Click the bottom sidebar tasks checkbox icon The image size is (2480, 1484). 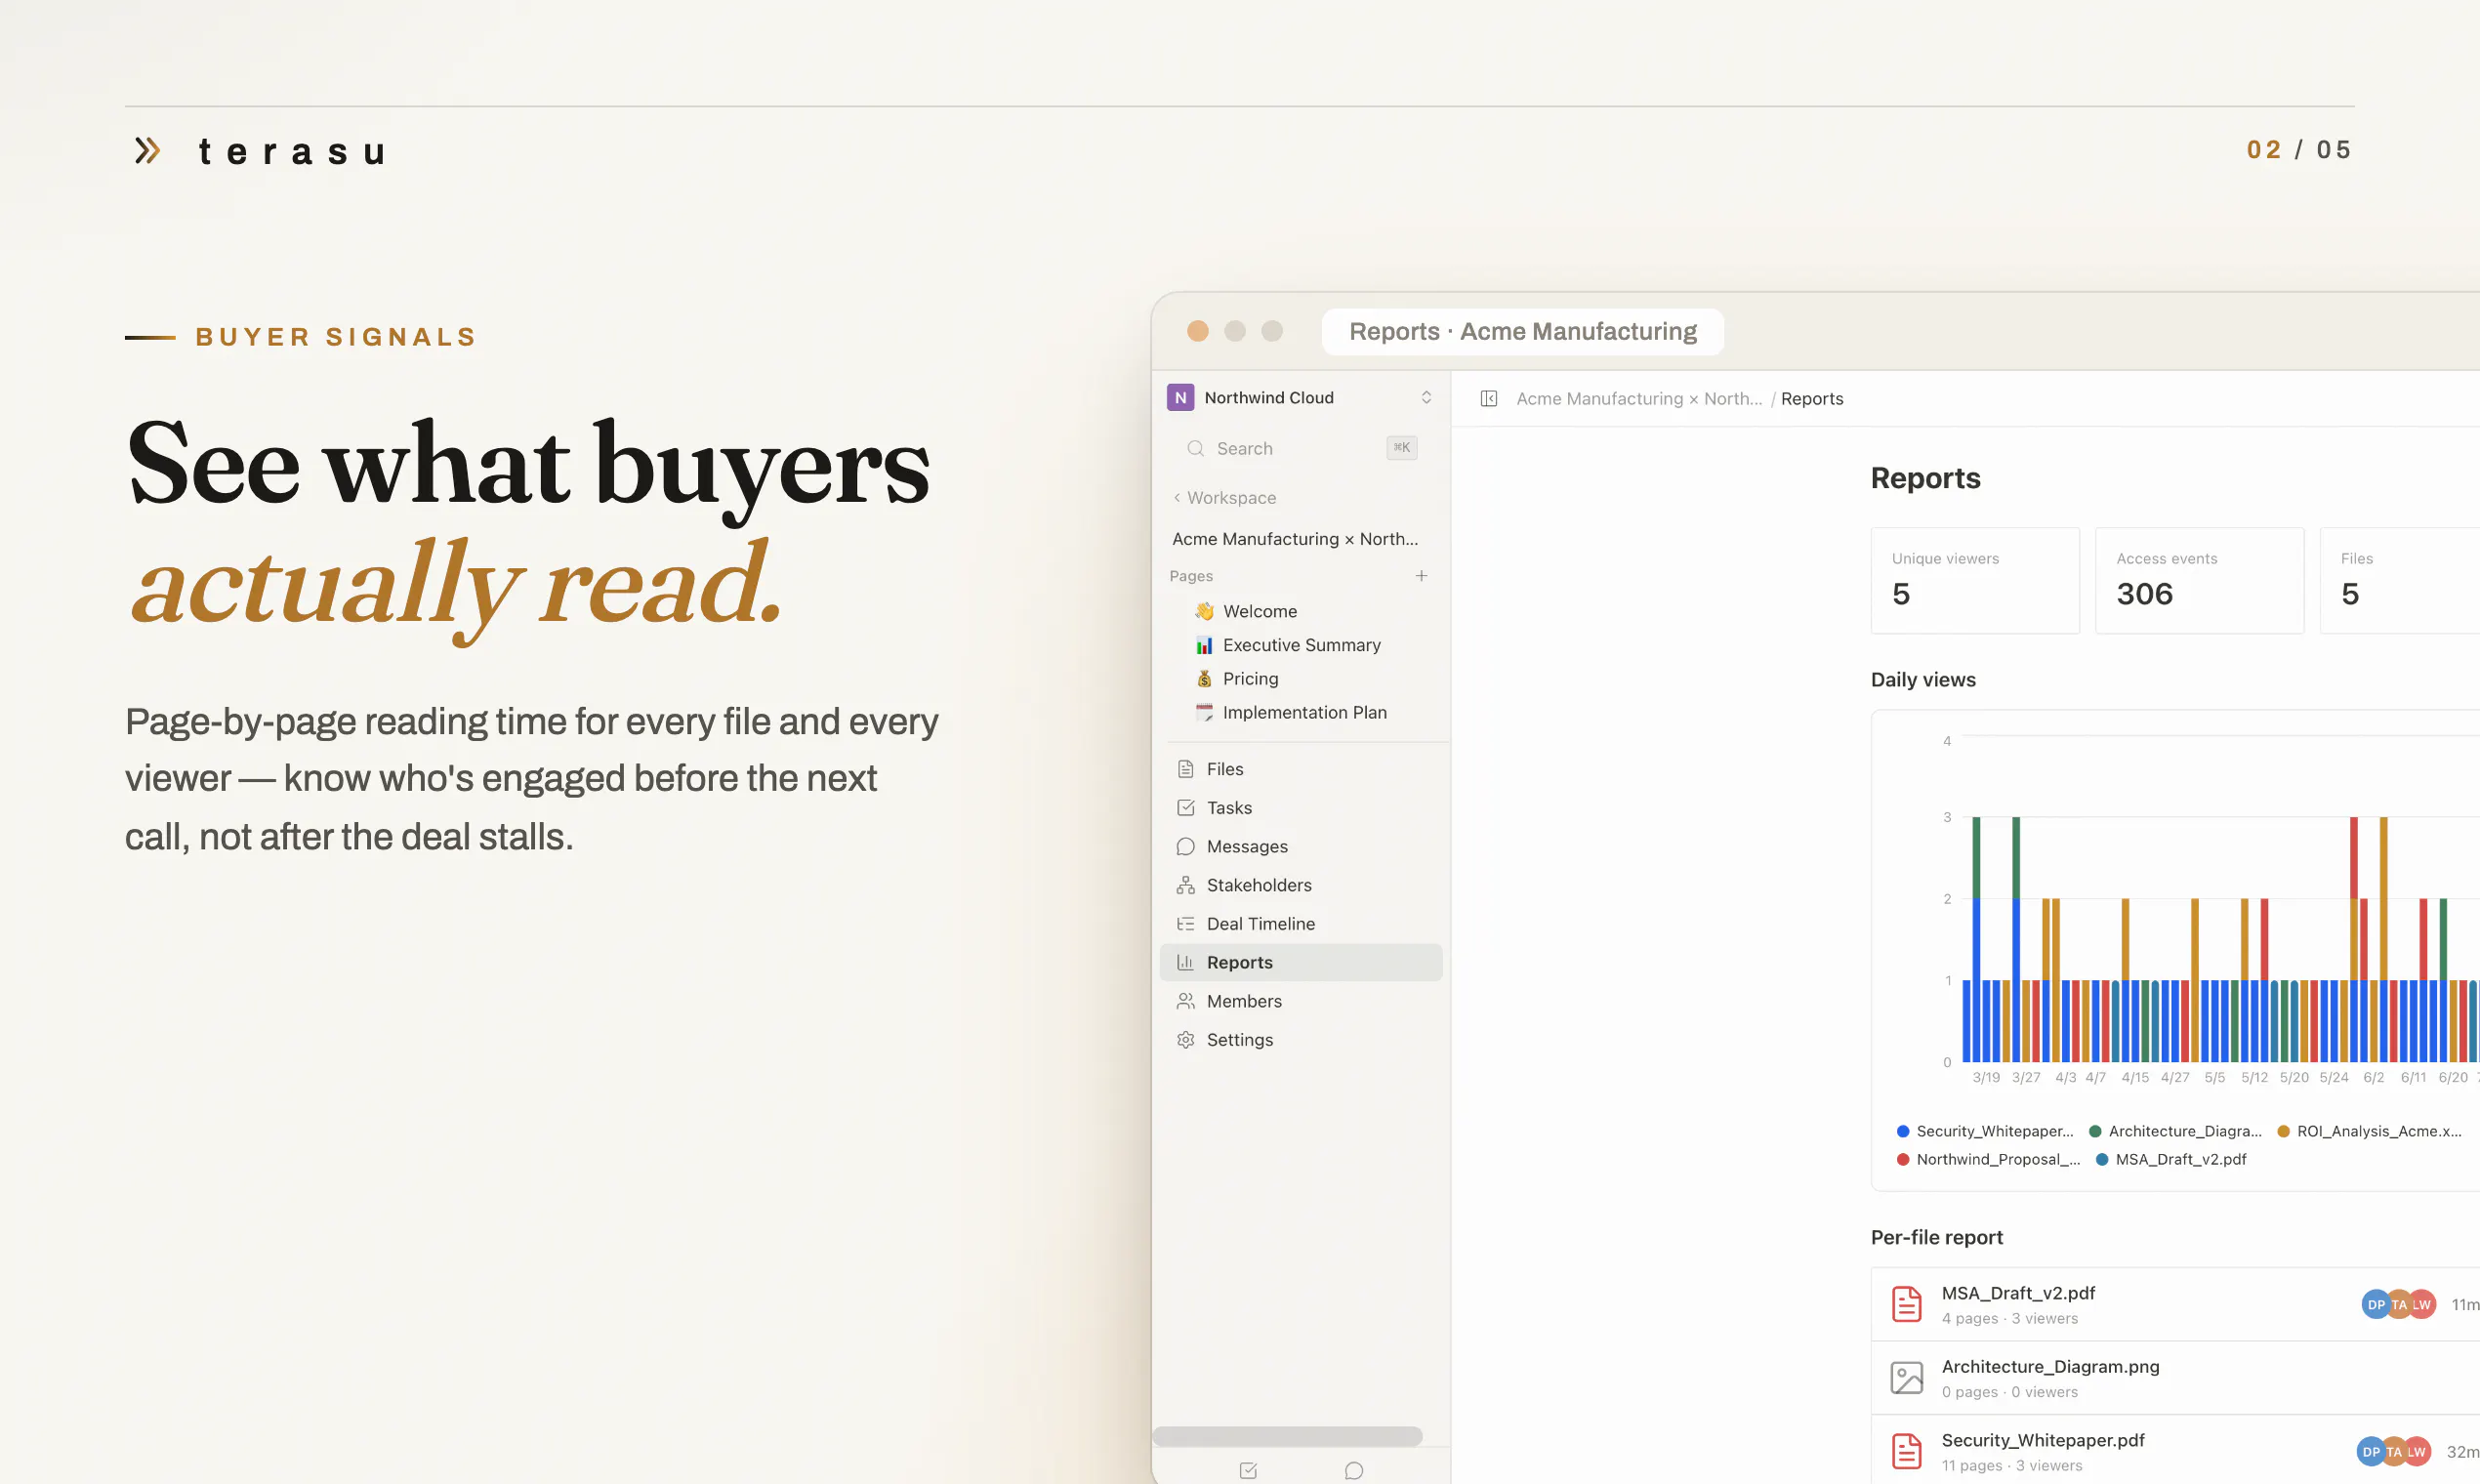1247,1470
